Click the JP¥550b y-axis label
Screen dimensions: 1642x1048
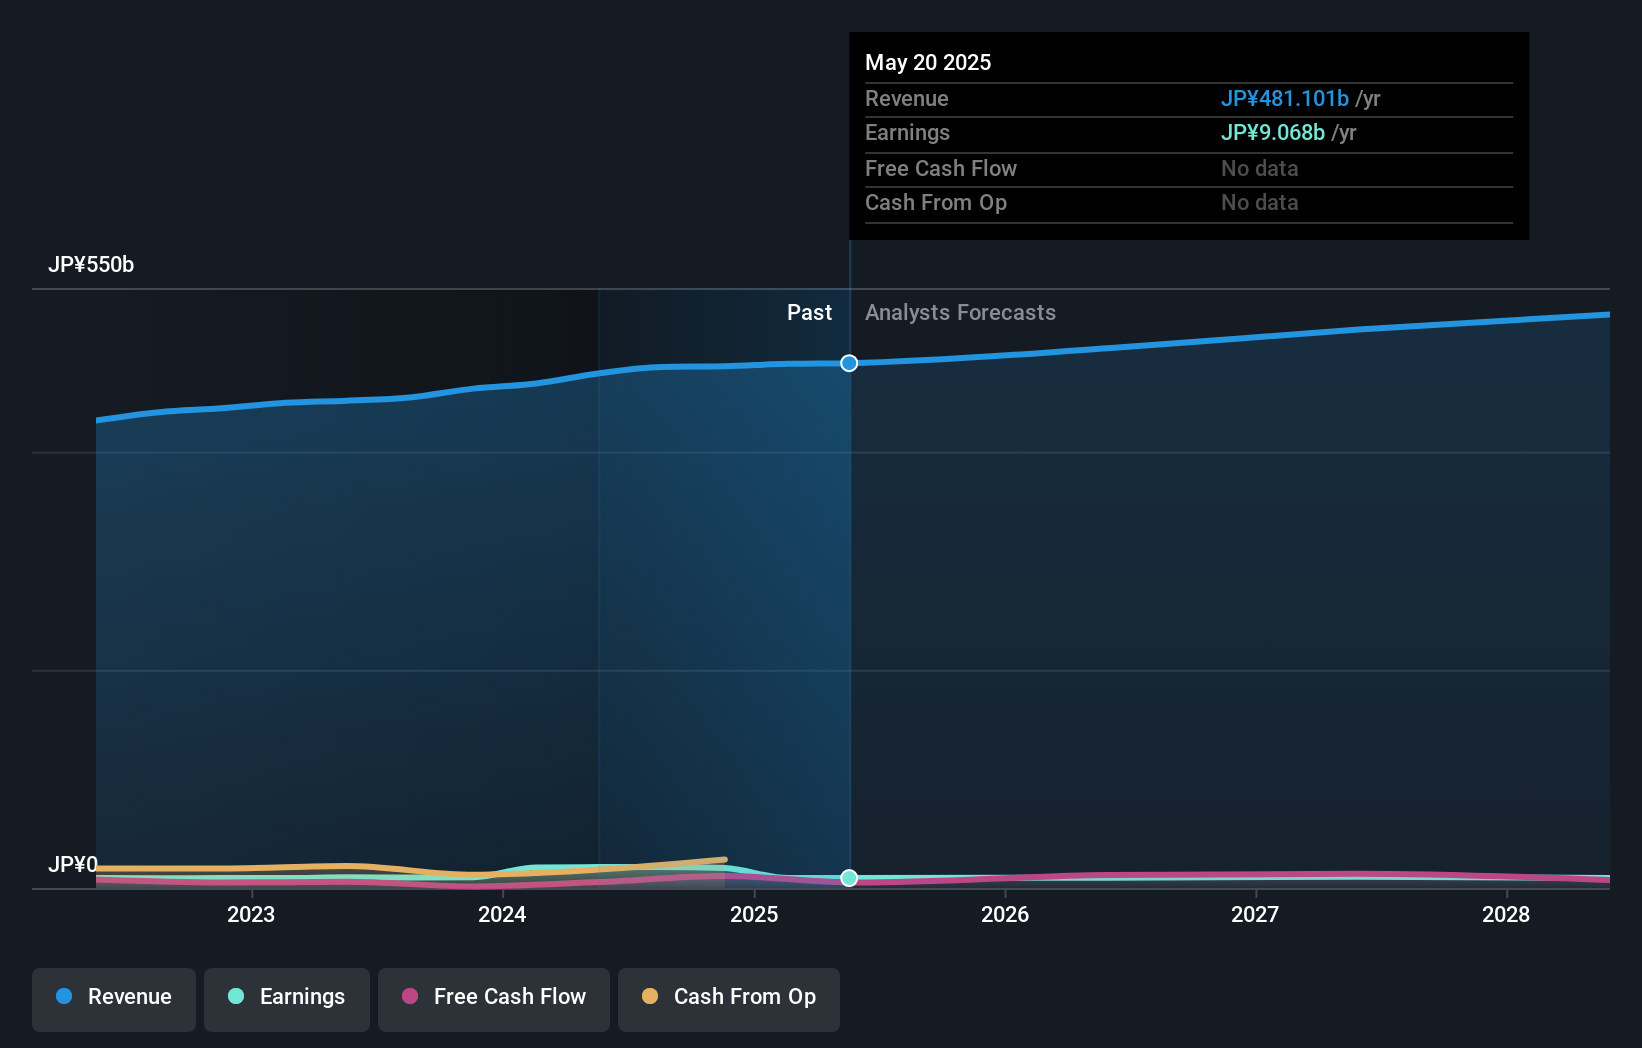(91, 265)
